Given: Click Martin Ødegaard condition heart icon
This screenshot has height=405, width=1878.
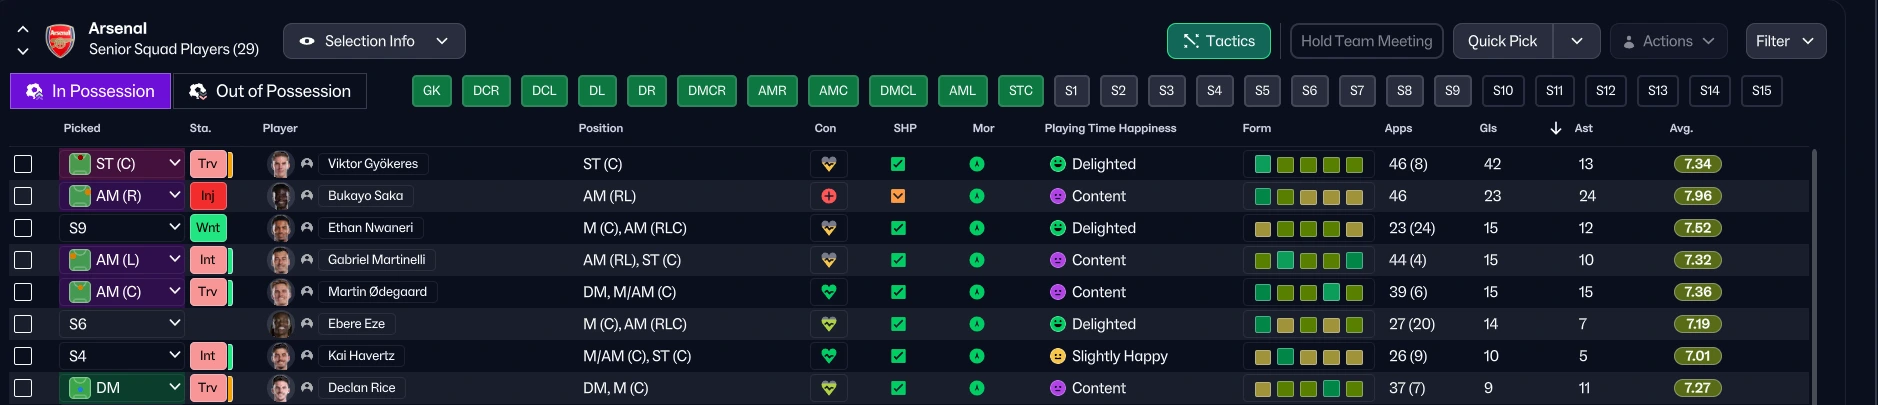Looking at the screenshot, I should click(828, 292).
